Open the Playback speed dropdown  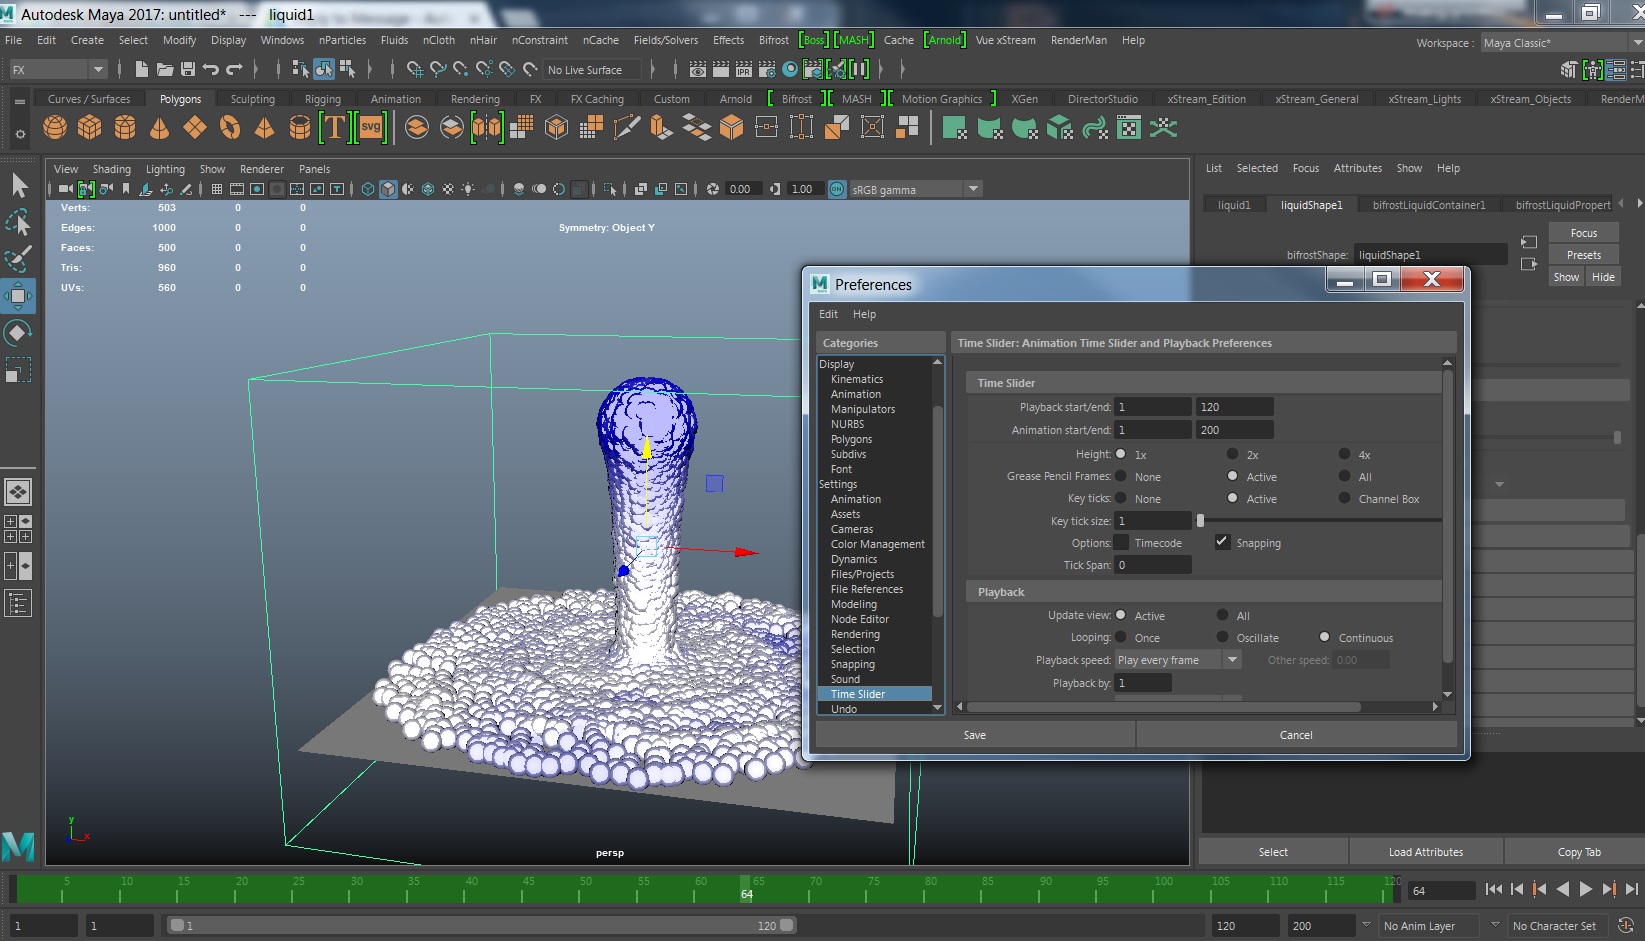tap(1232, 659)
